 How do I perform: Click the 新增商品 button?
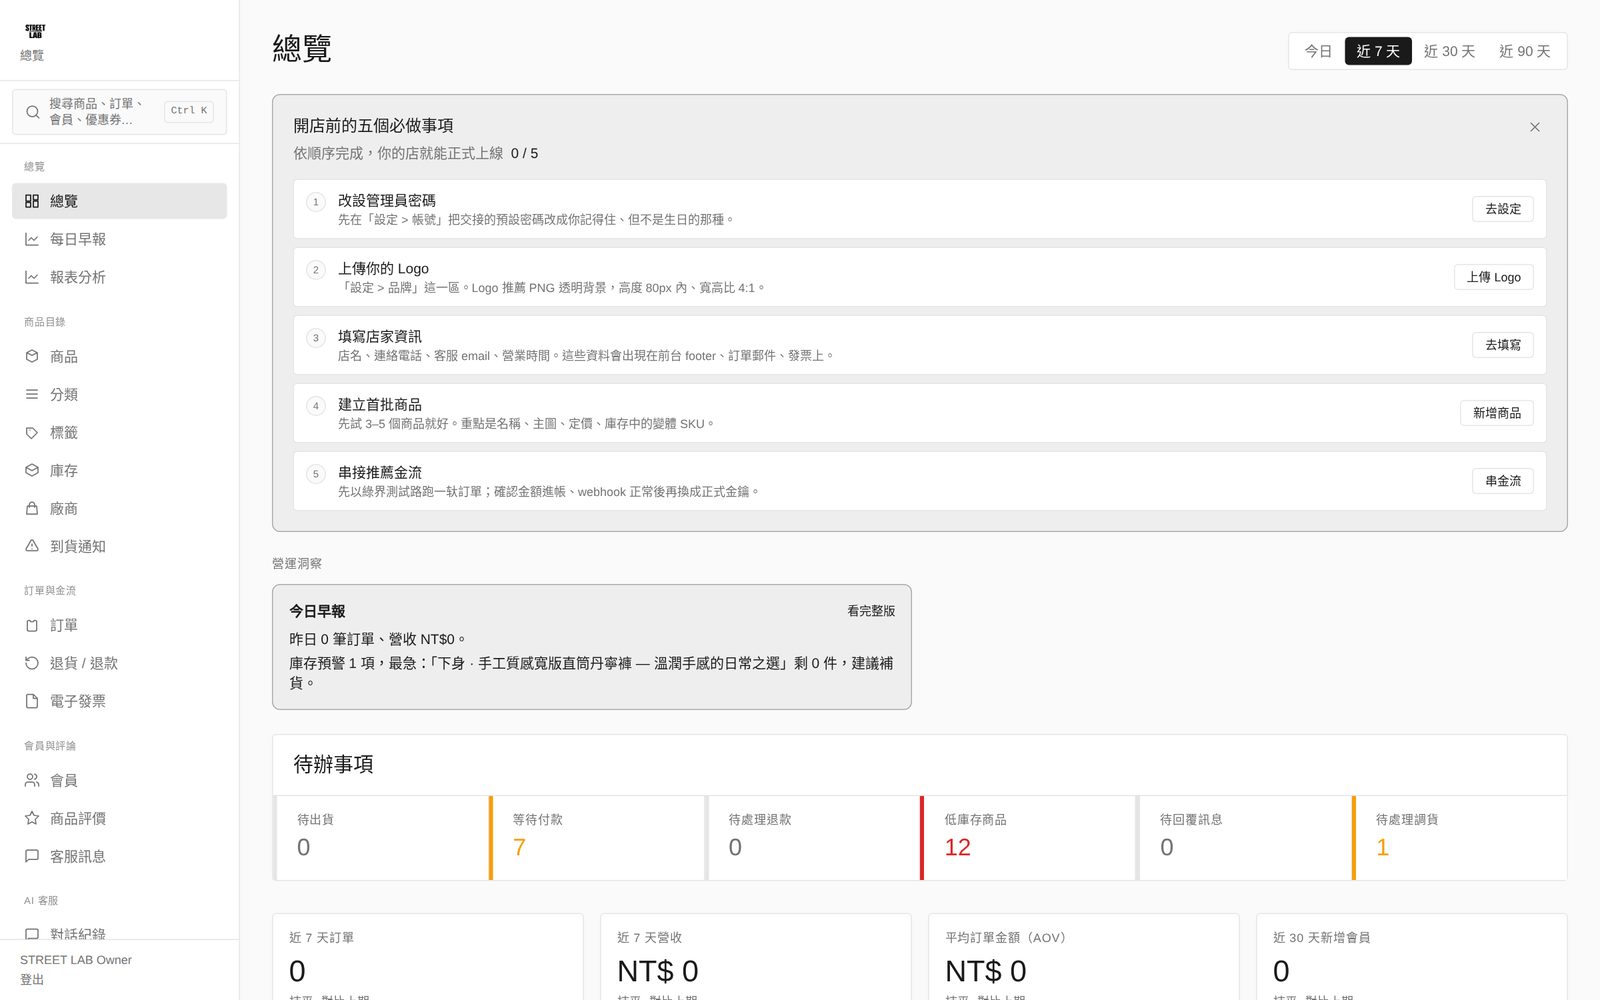point(1496,413)
